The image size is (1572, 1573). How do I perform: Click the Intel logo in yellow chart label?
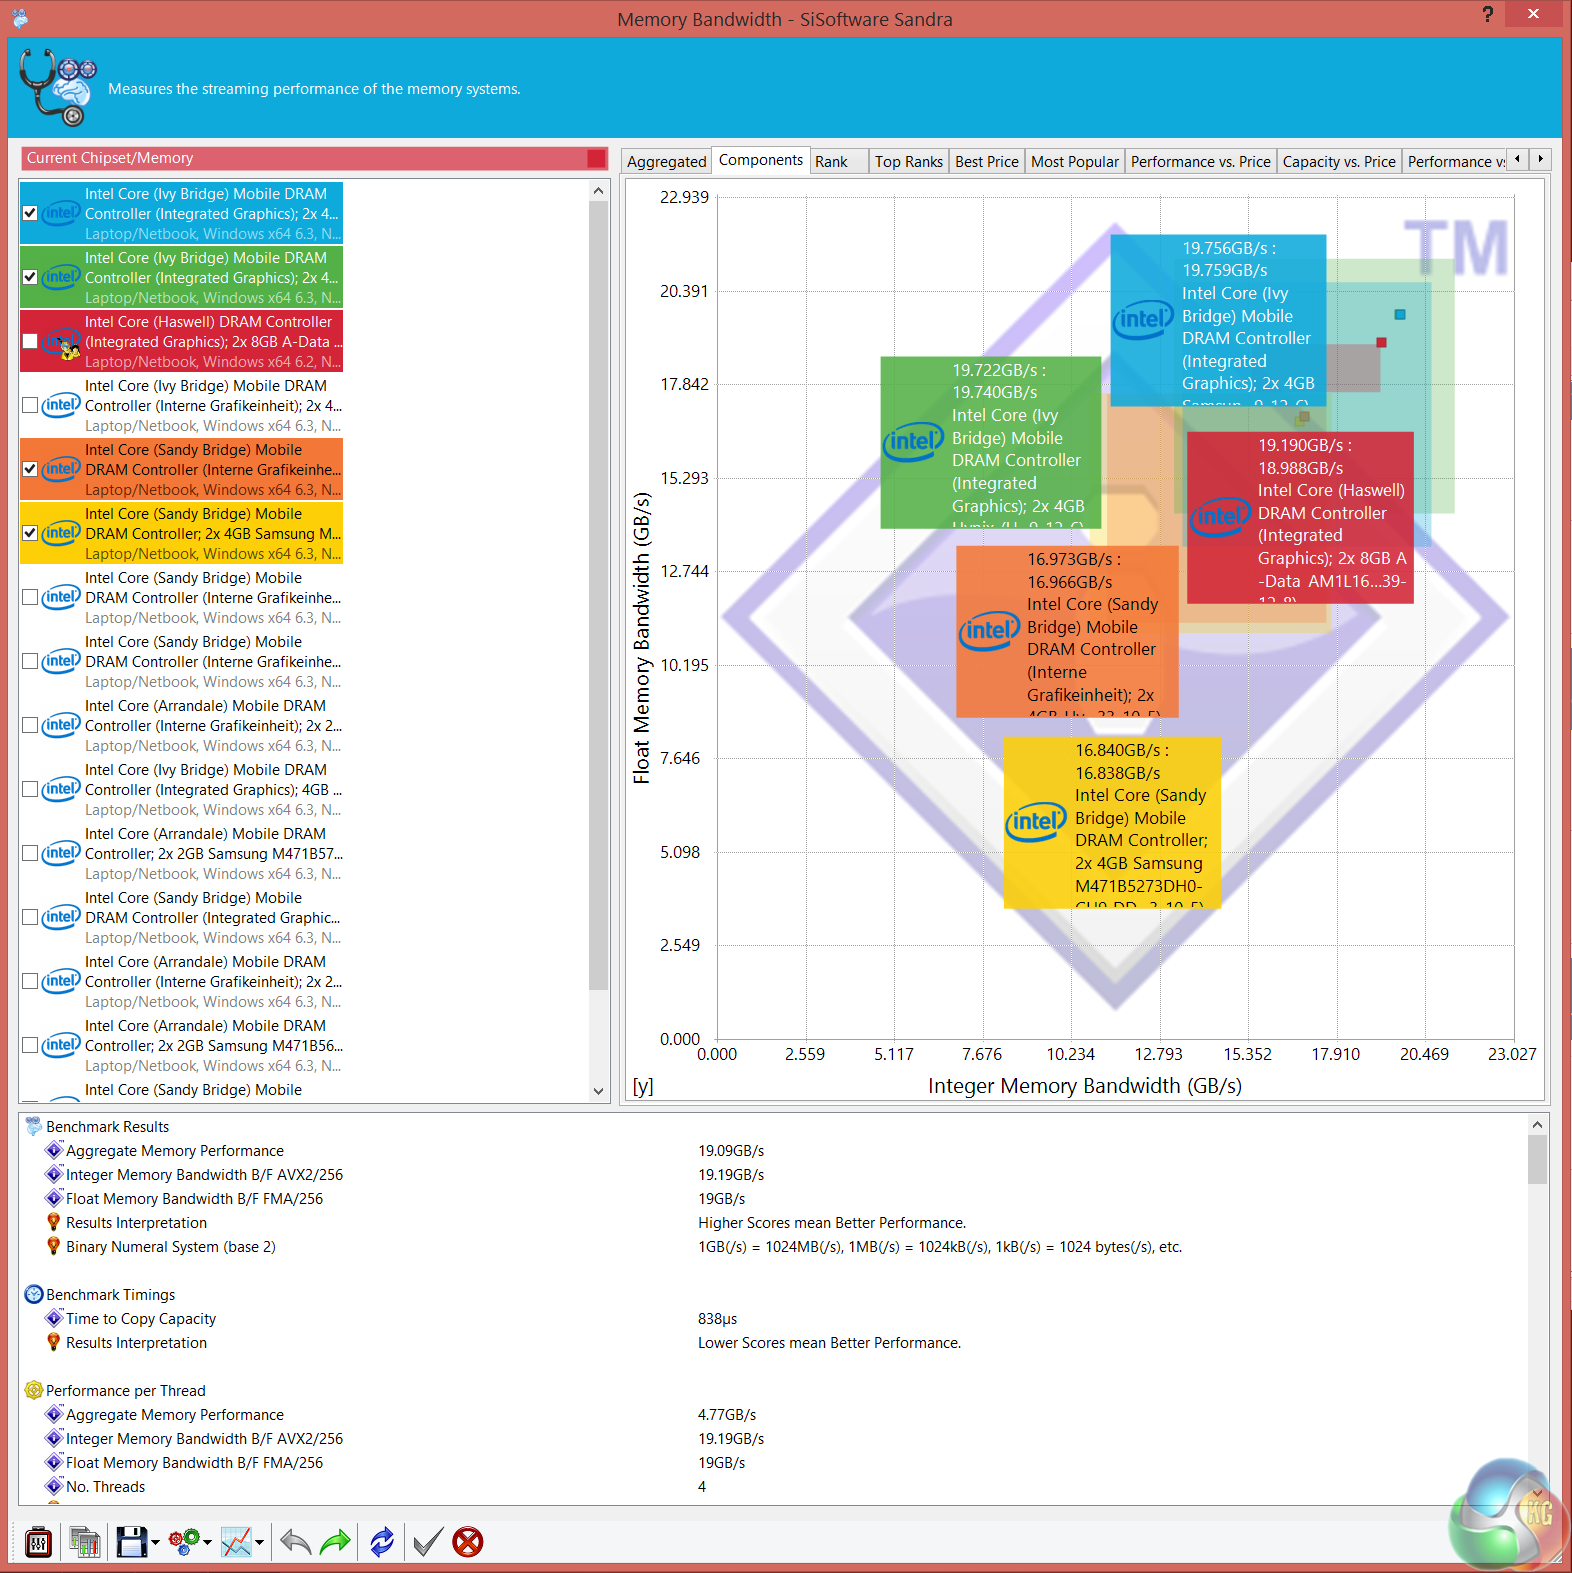1036,822
